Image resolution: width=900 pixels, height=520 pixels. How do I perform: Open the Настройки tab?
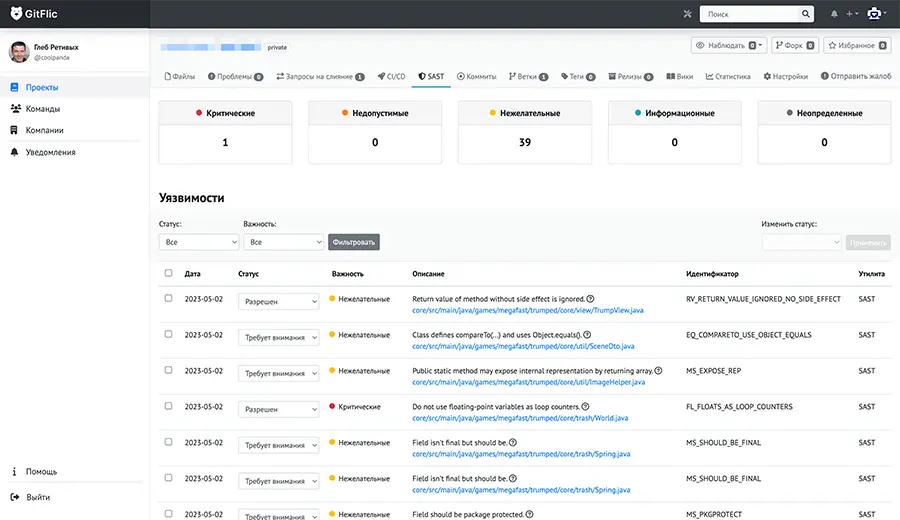(x=786, y=76)
